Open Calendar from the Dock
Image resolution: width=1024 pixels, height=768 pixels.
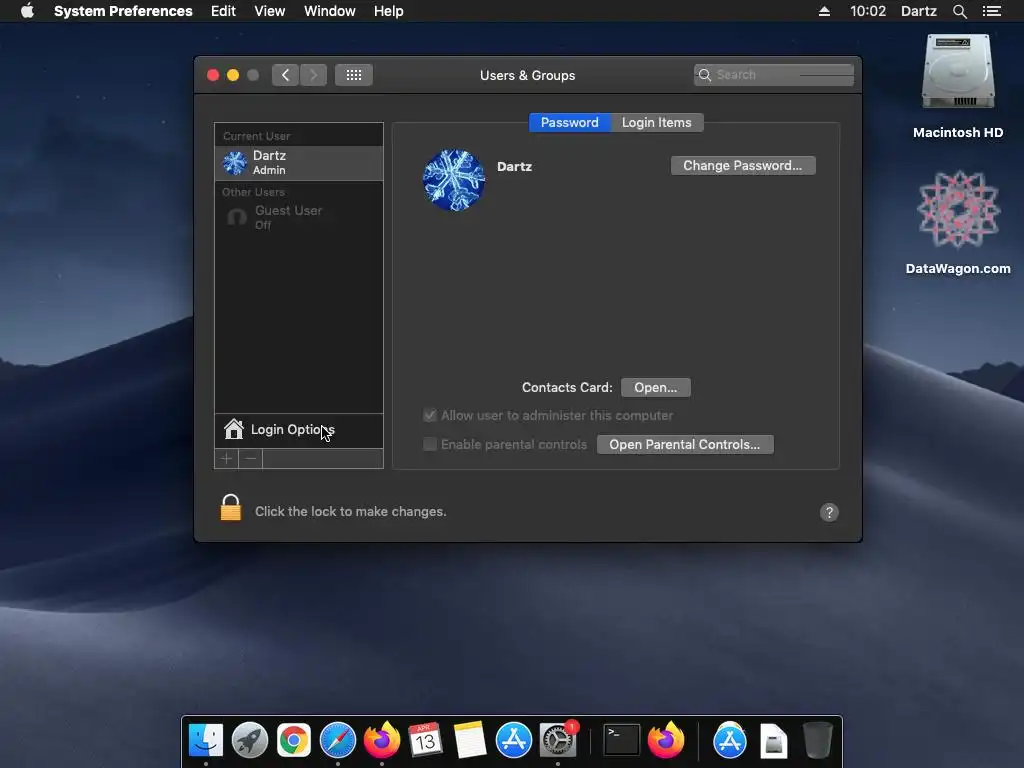425,740
